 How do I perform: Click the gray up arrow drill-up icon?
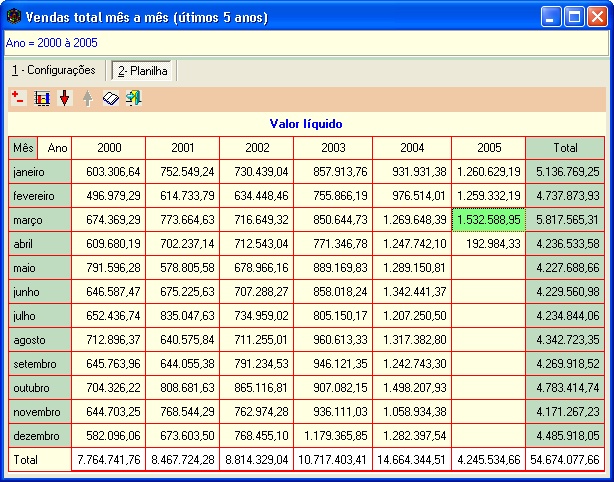[x=88, y=98]
